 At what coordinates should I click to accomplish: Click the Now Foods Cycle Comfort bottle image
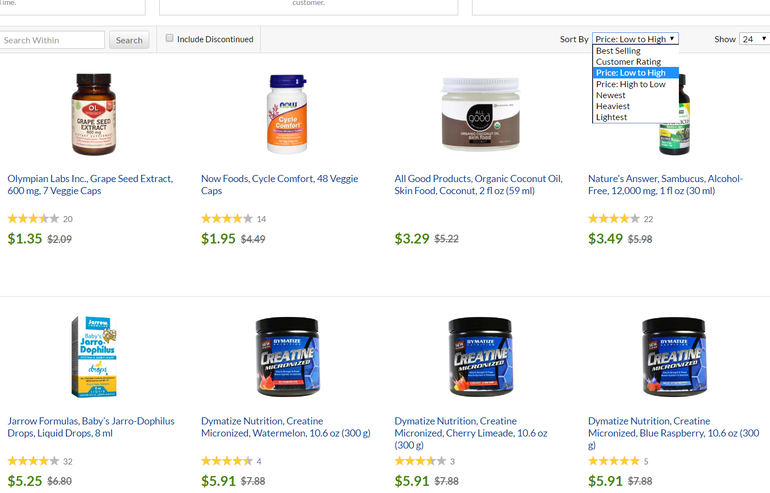click(287, 114)
